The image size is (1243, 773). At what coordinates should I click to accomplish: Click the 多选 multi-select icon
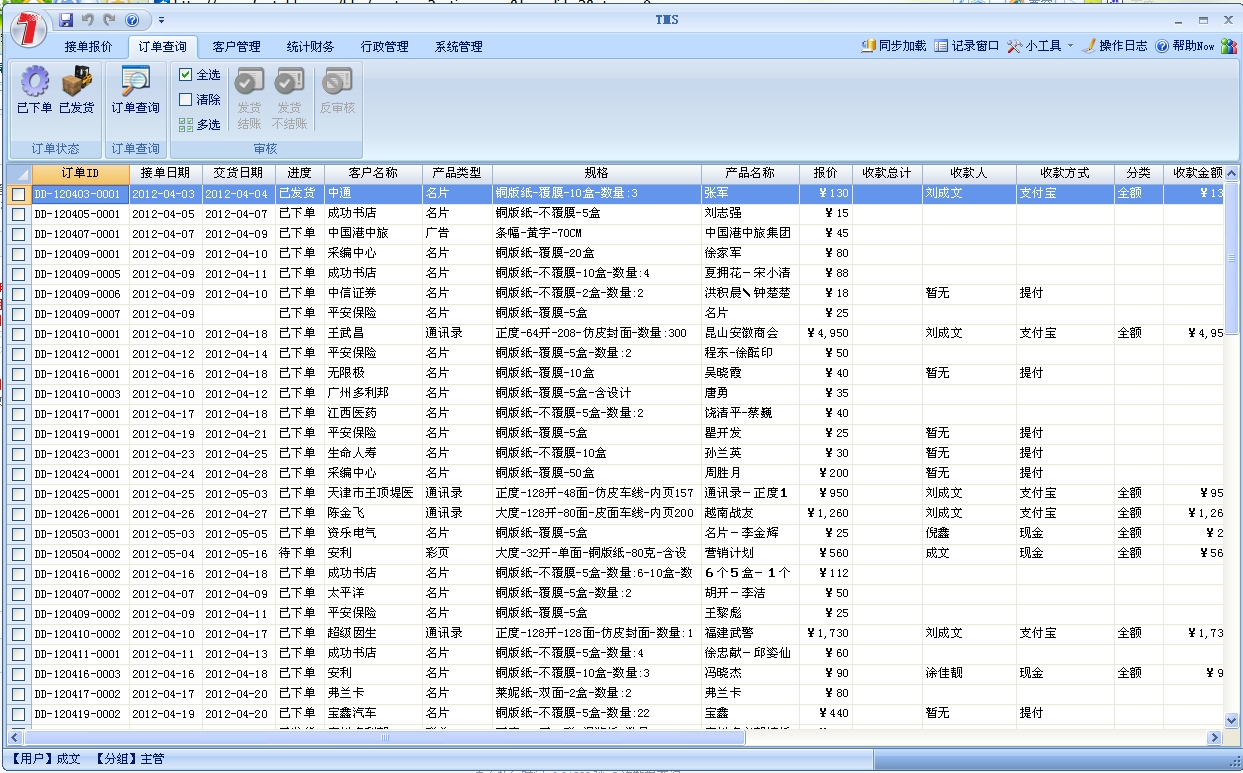(186, 125)
